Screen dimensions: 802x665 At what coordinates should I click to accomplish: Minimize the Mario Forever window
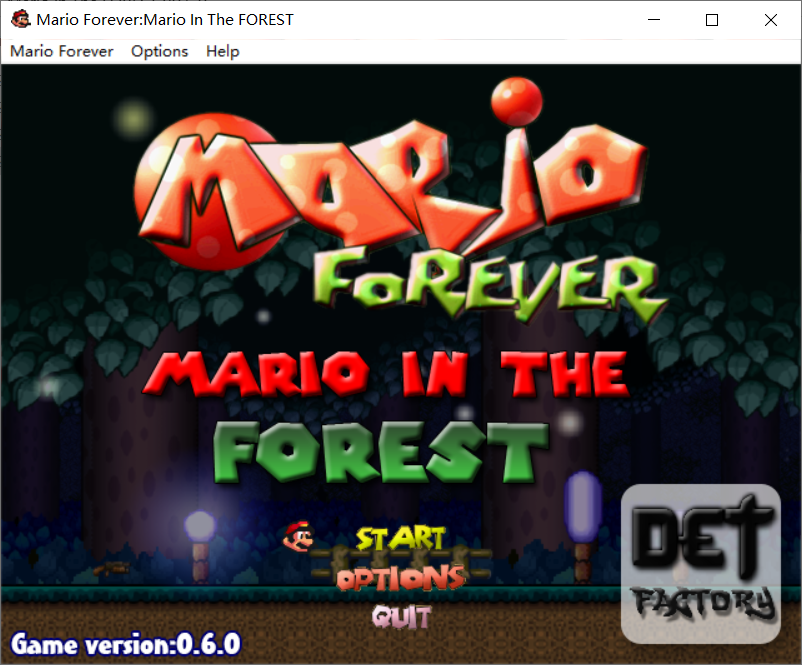pos(654,20)
